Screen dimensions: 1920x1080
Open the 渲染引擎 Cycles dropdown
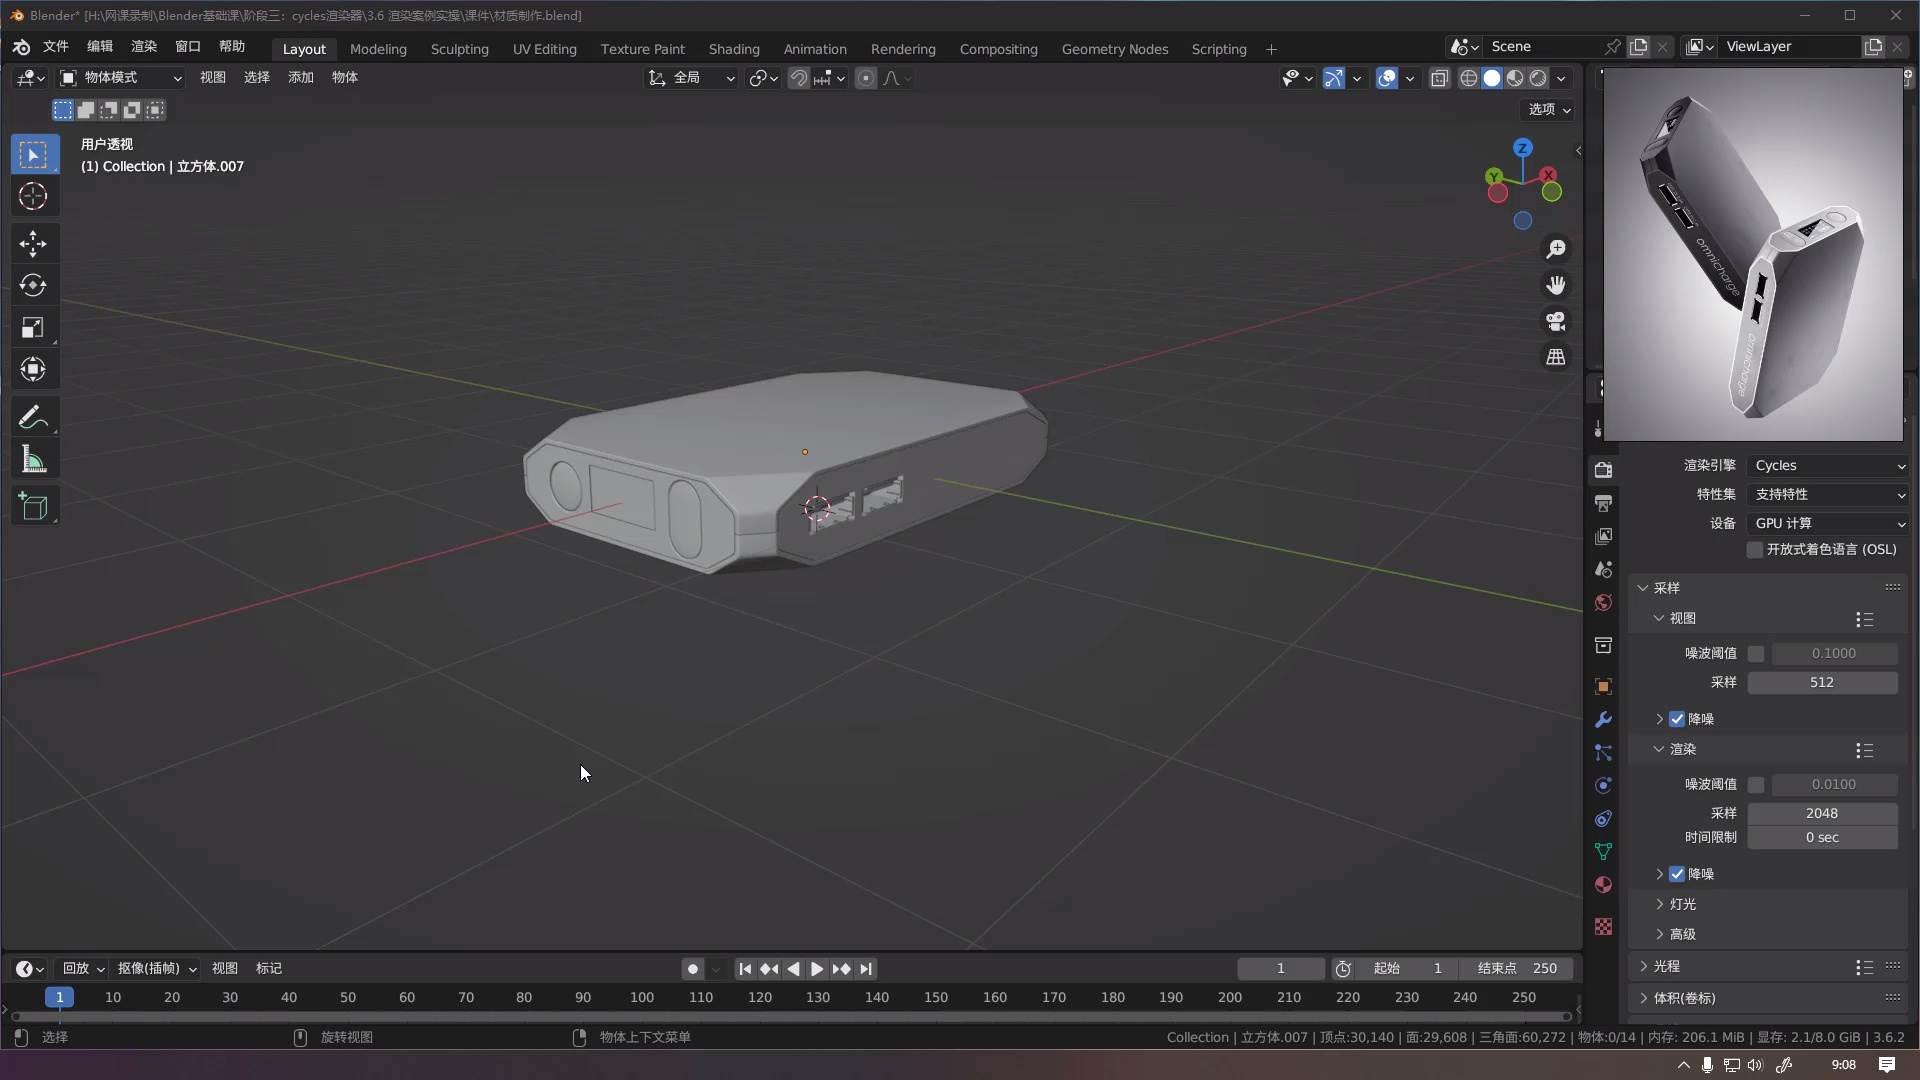tap(1830, 465)
